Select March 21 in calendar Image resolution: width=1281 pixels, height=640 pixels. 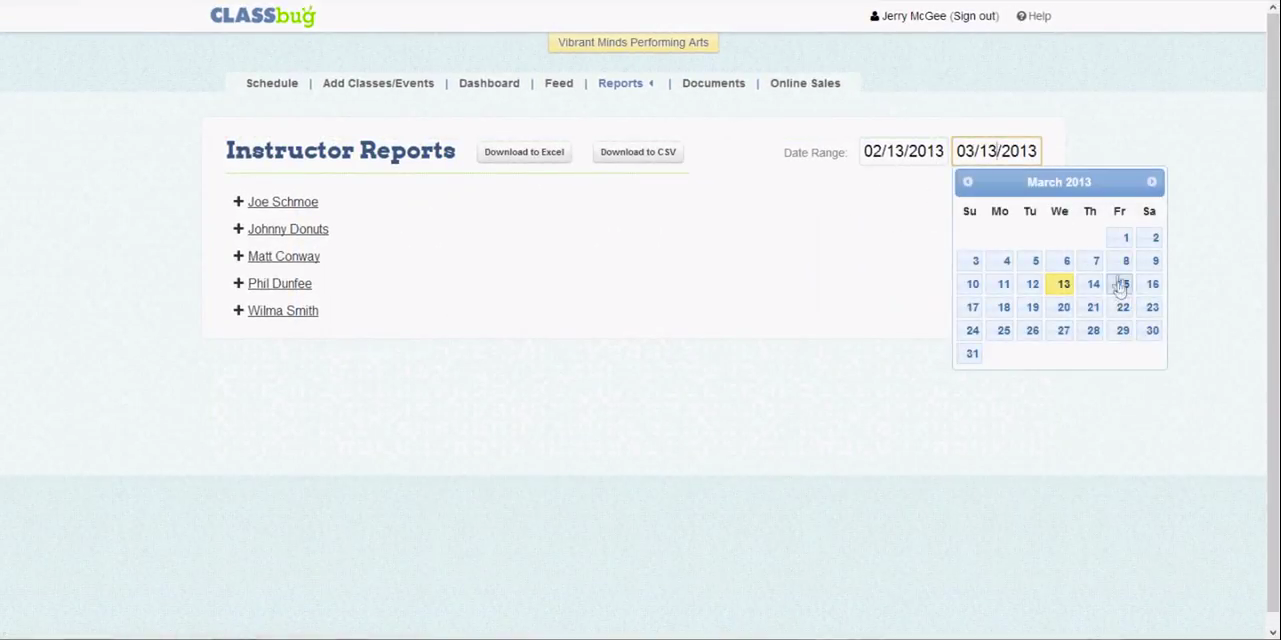coord(1090,307)
